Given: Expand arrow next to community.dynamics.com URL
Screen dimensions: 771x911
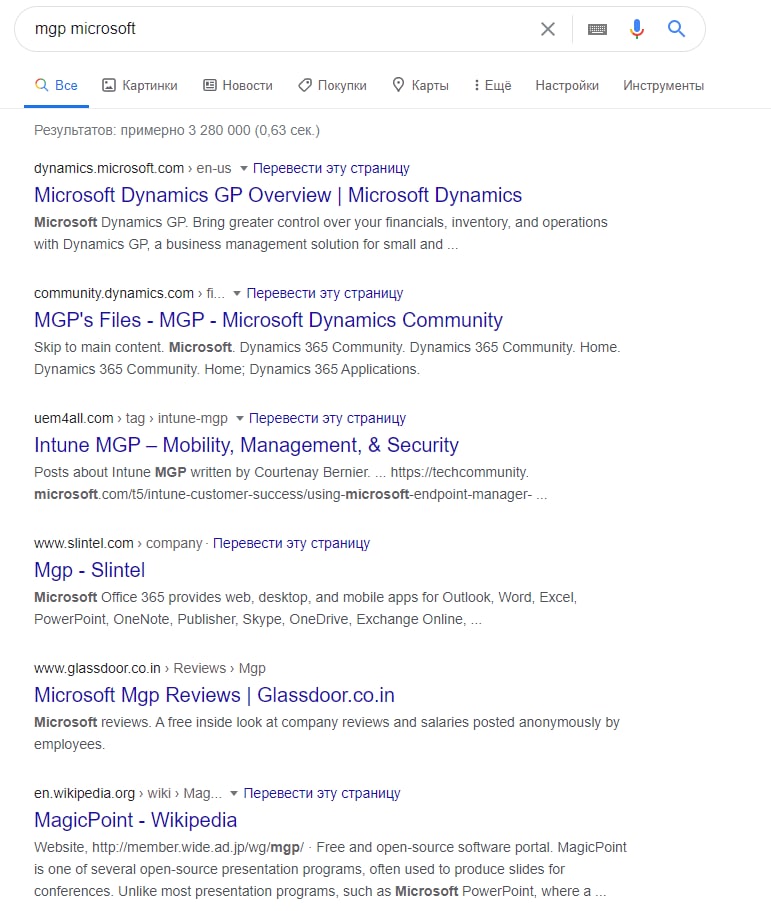Looking at the screenshot, I should coord(237,293).
